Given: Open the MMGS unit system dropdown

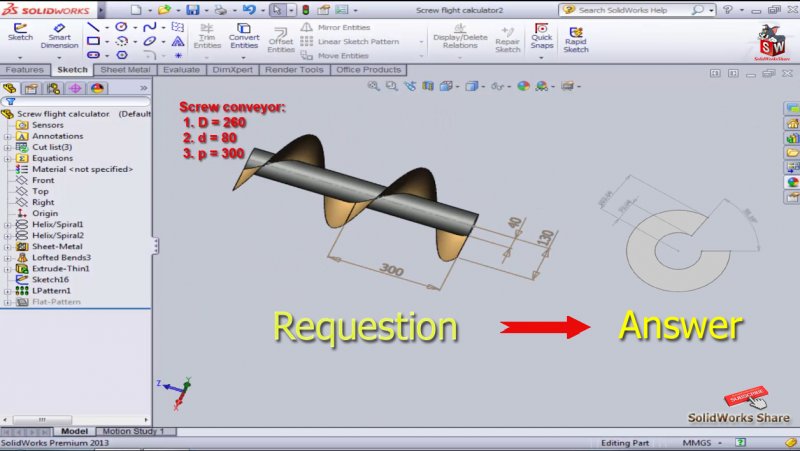Looking at the screenshot, I should (701, 443).
